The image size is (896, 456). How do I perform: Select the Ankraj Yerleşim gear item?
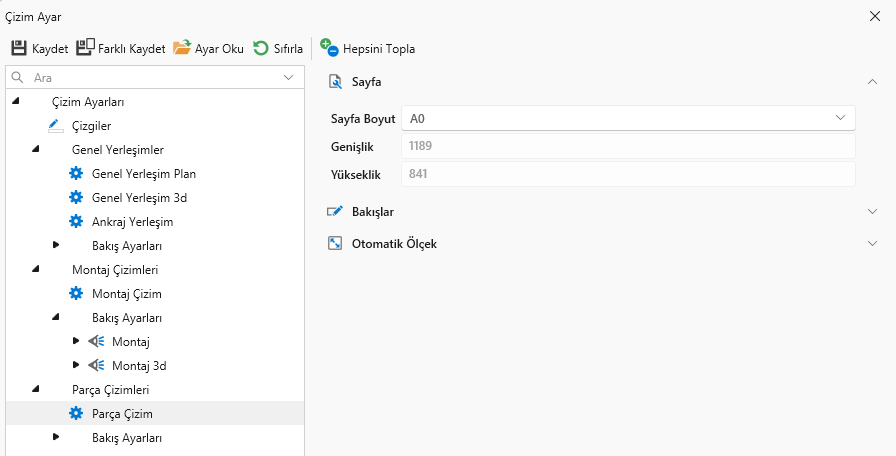(132, 221)
